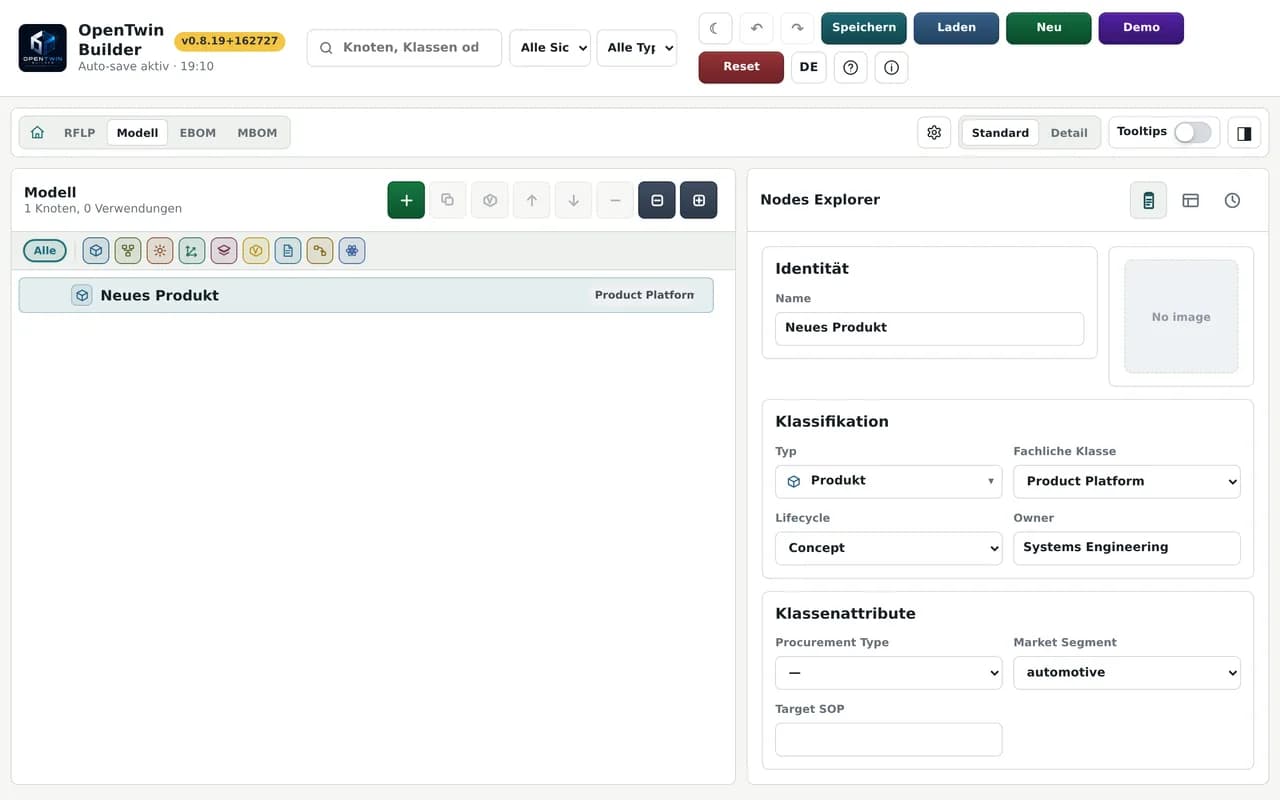Switch to Standard view mode
This screenshot has width=1280, height=800.
pos(1000,132)
